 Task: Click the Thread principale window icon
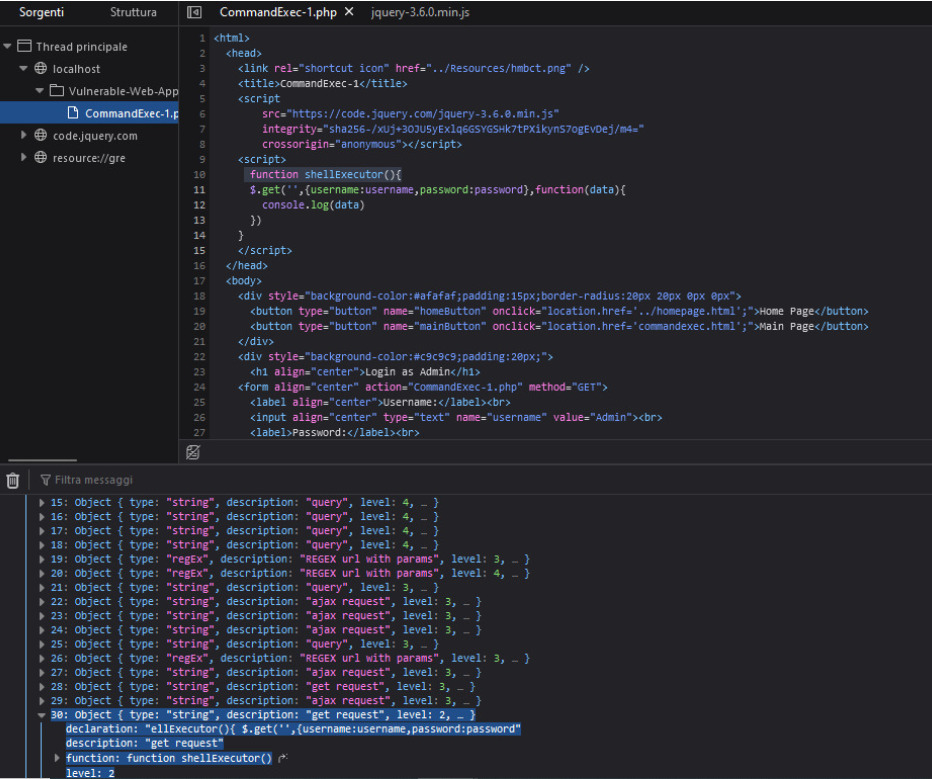point(24,47)
